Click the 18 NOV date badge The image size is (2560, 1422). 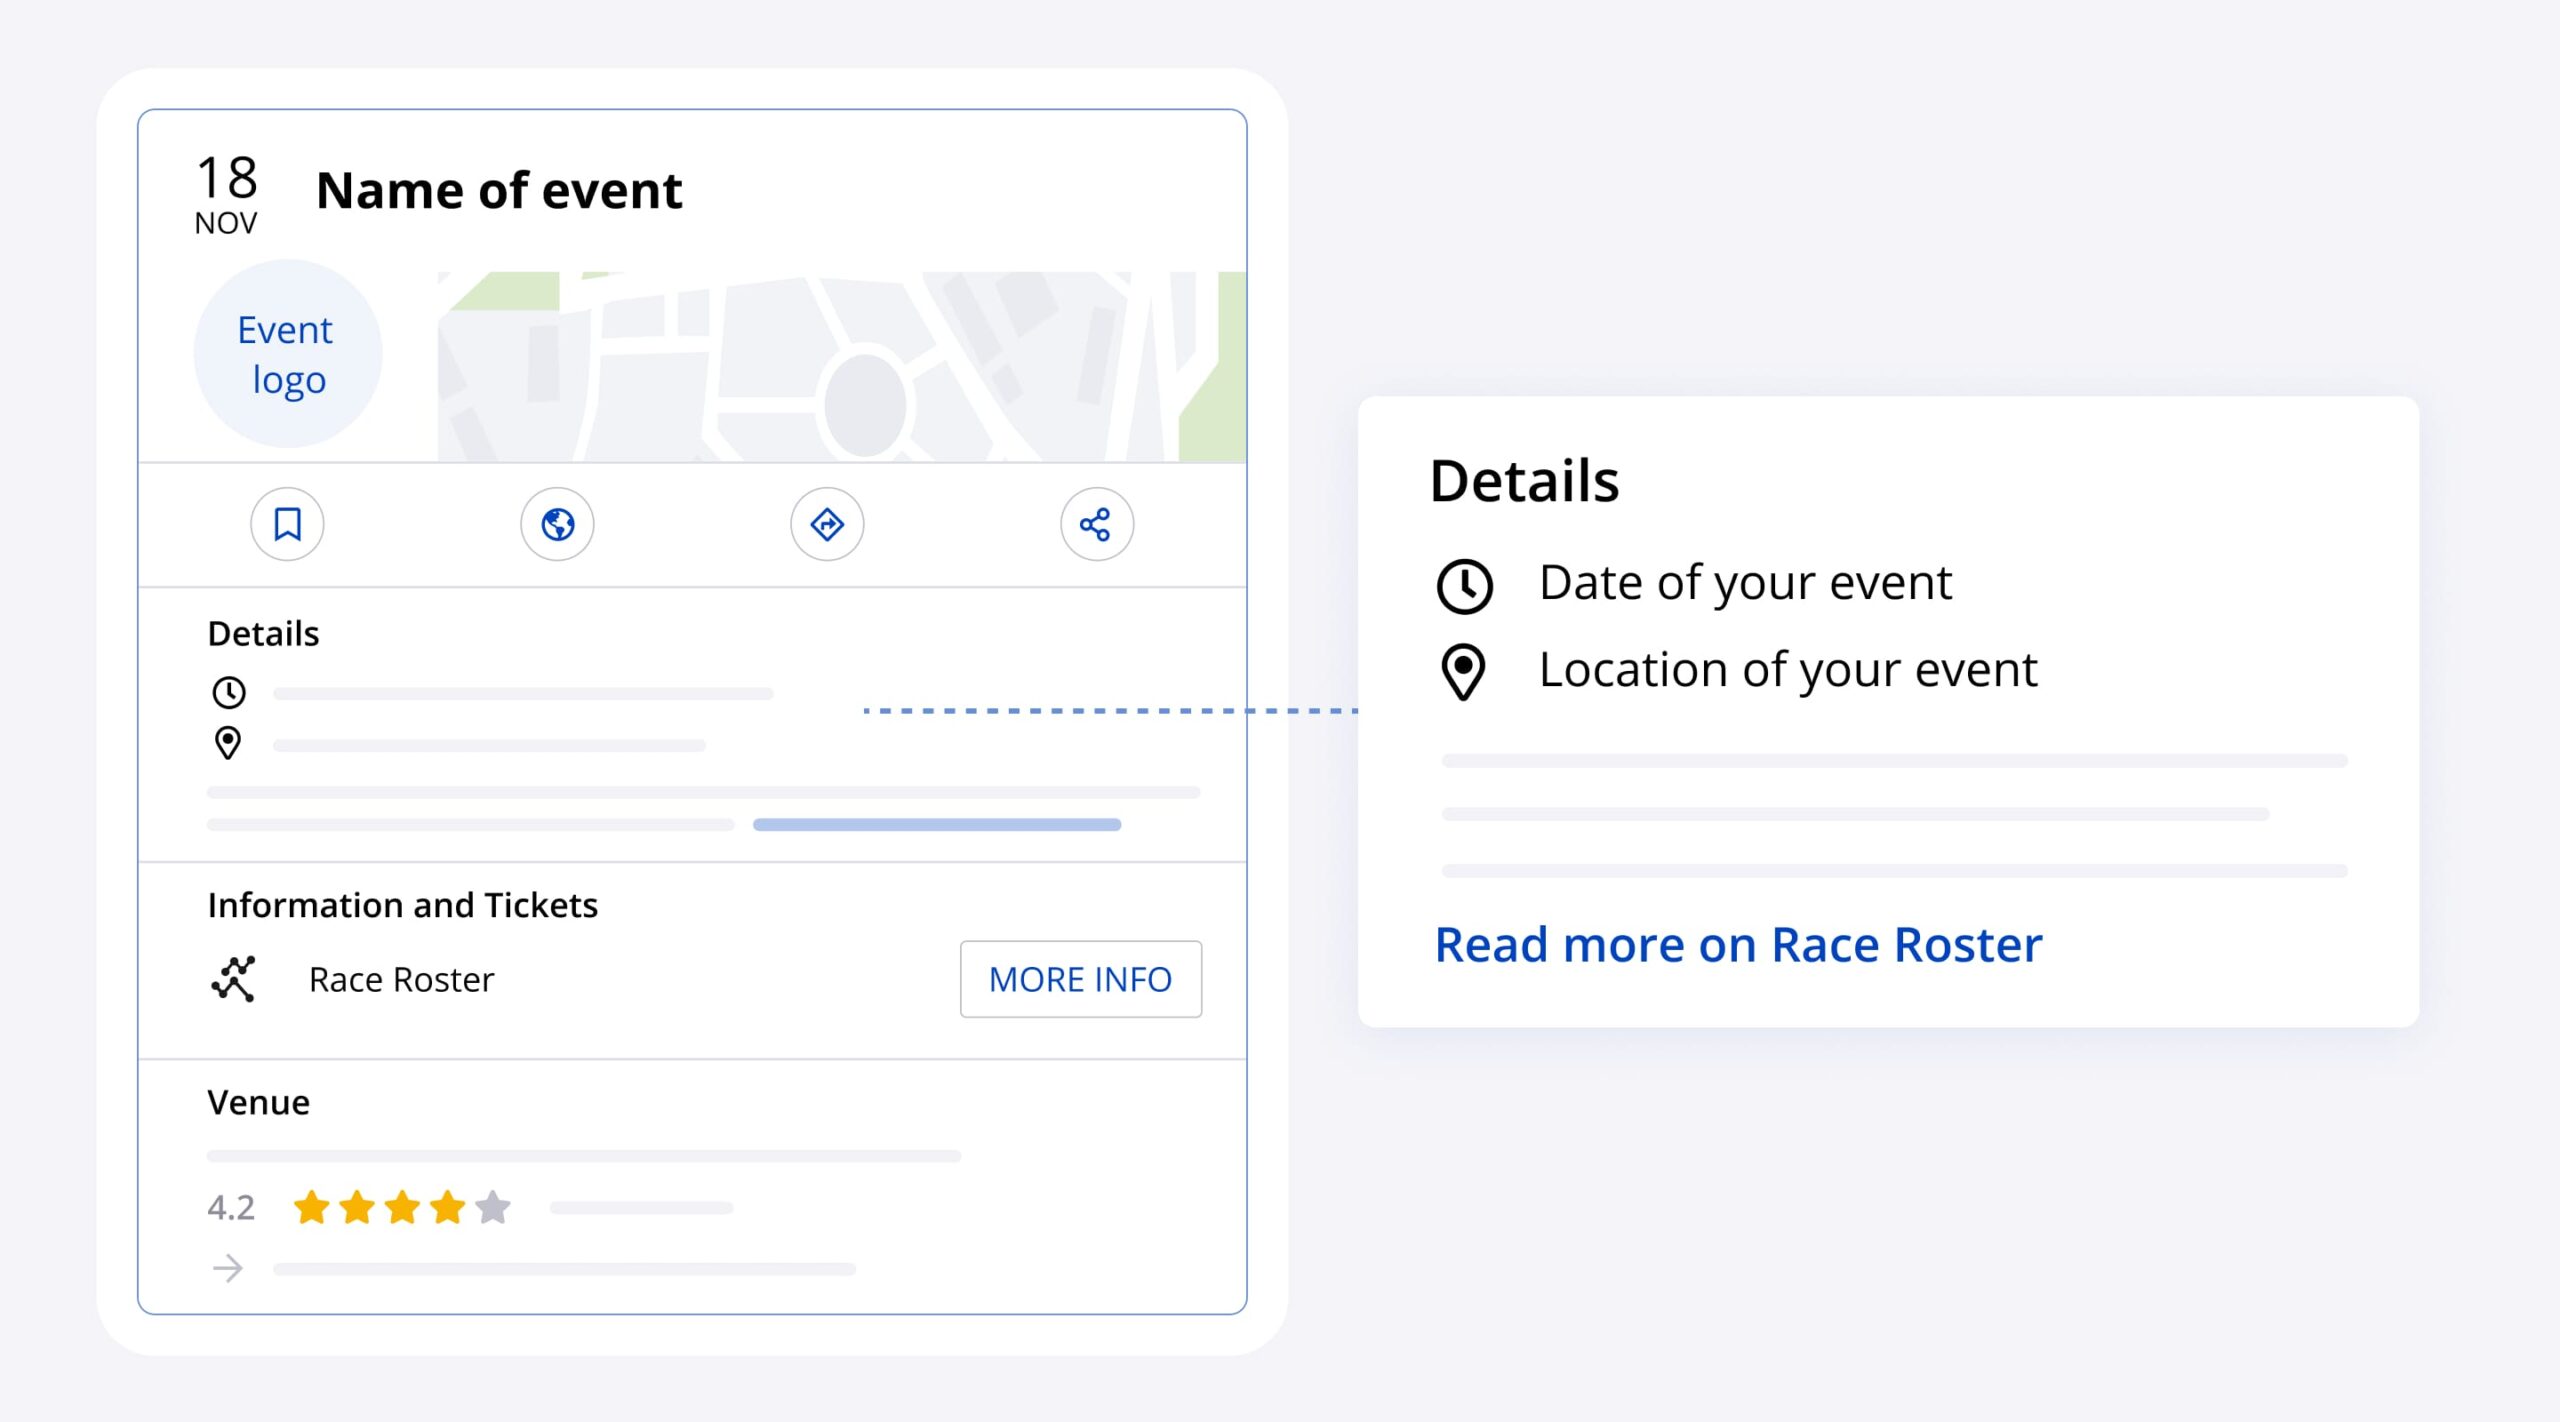pos(226,194)
